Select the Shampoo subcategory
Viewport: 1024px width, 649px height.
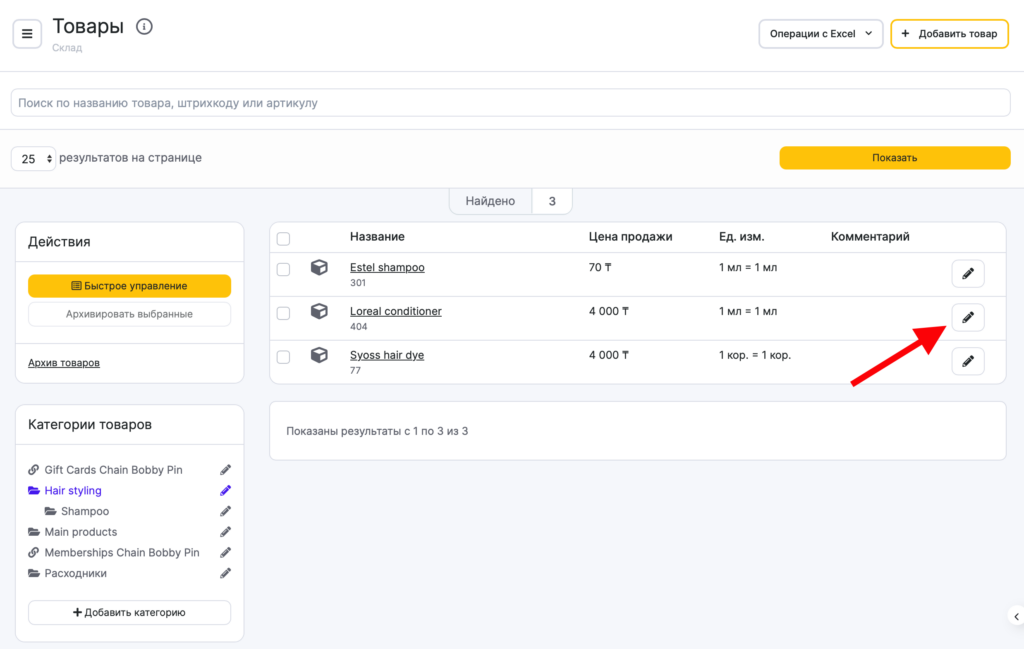85,512
